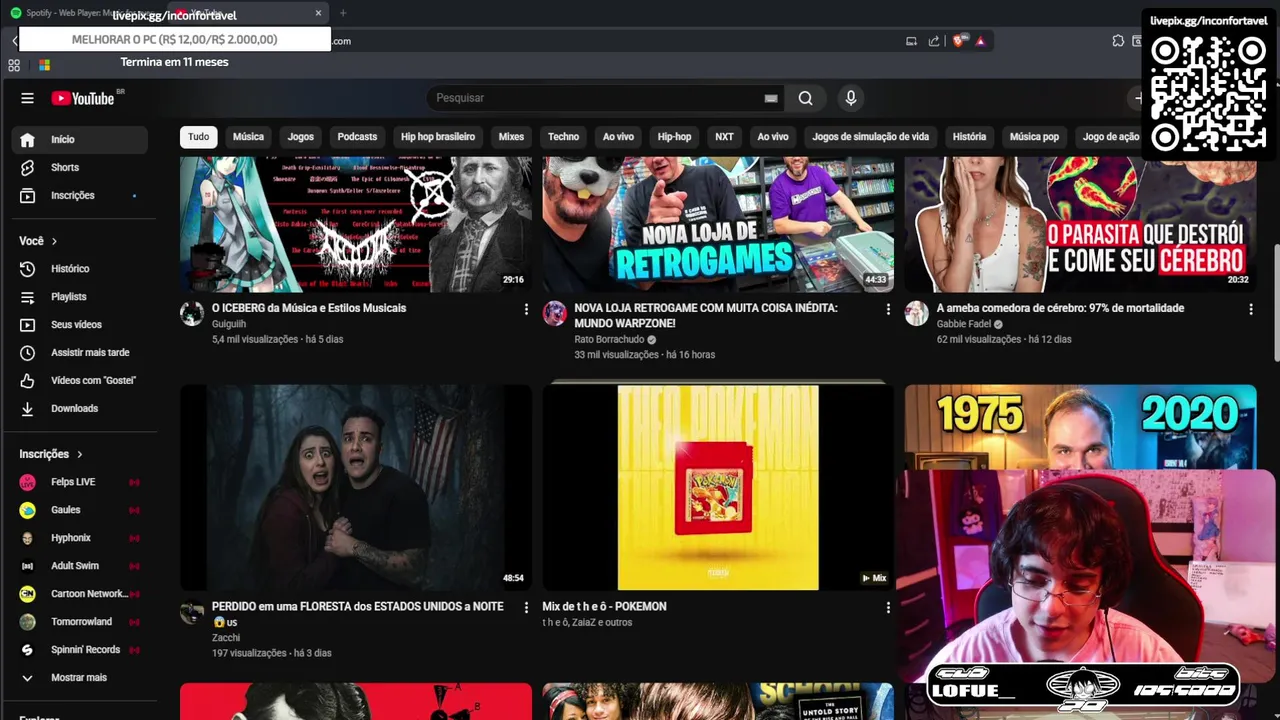
Task: Open Inscrições in the sidebar
Action: pos(82,195)
